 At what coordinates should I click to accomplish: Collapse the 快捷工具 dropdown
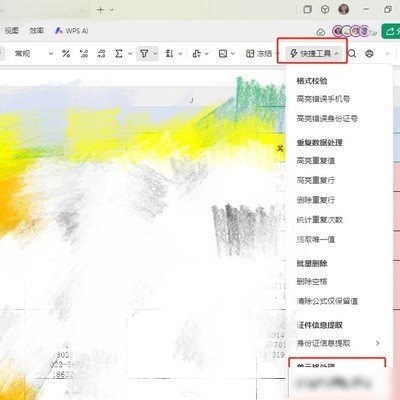[337, 54]
